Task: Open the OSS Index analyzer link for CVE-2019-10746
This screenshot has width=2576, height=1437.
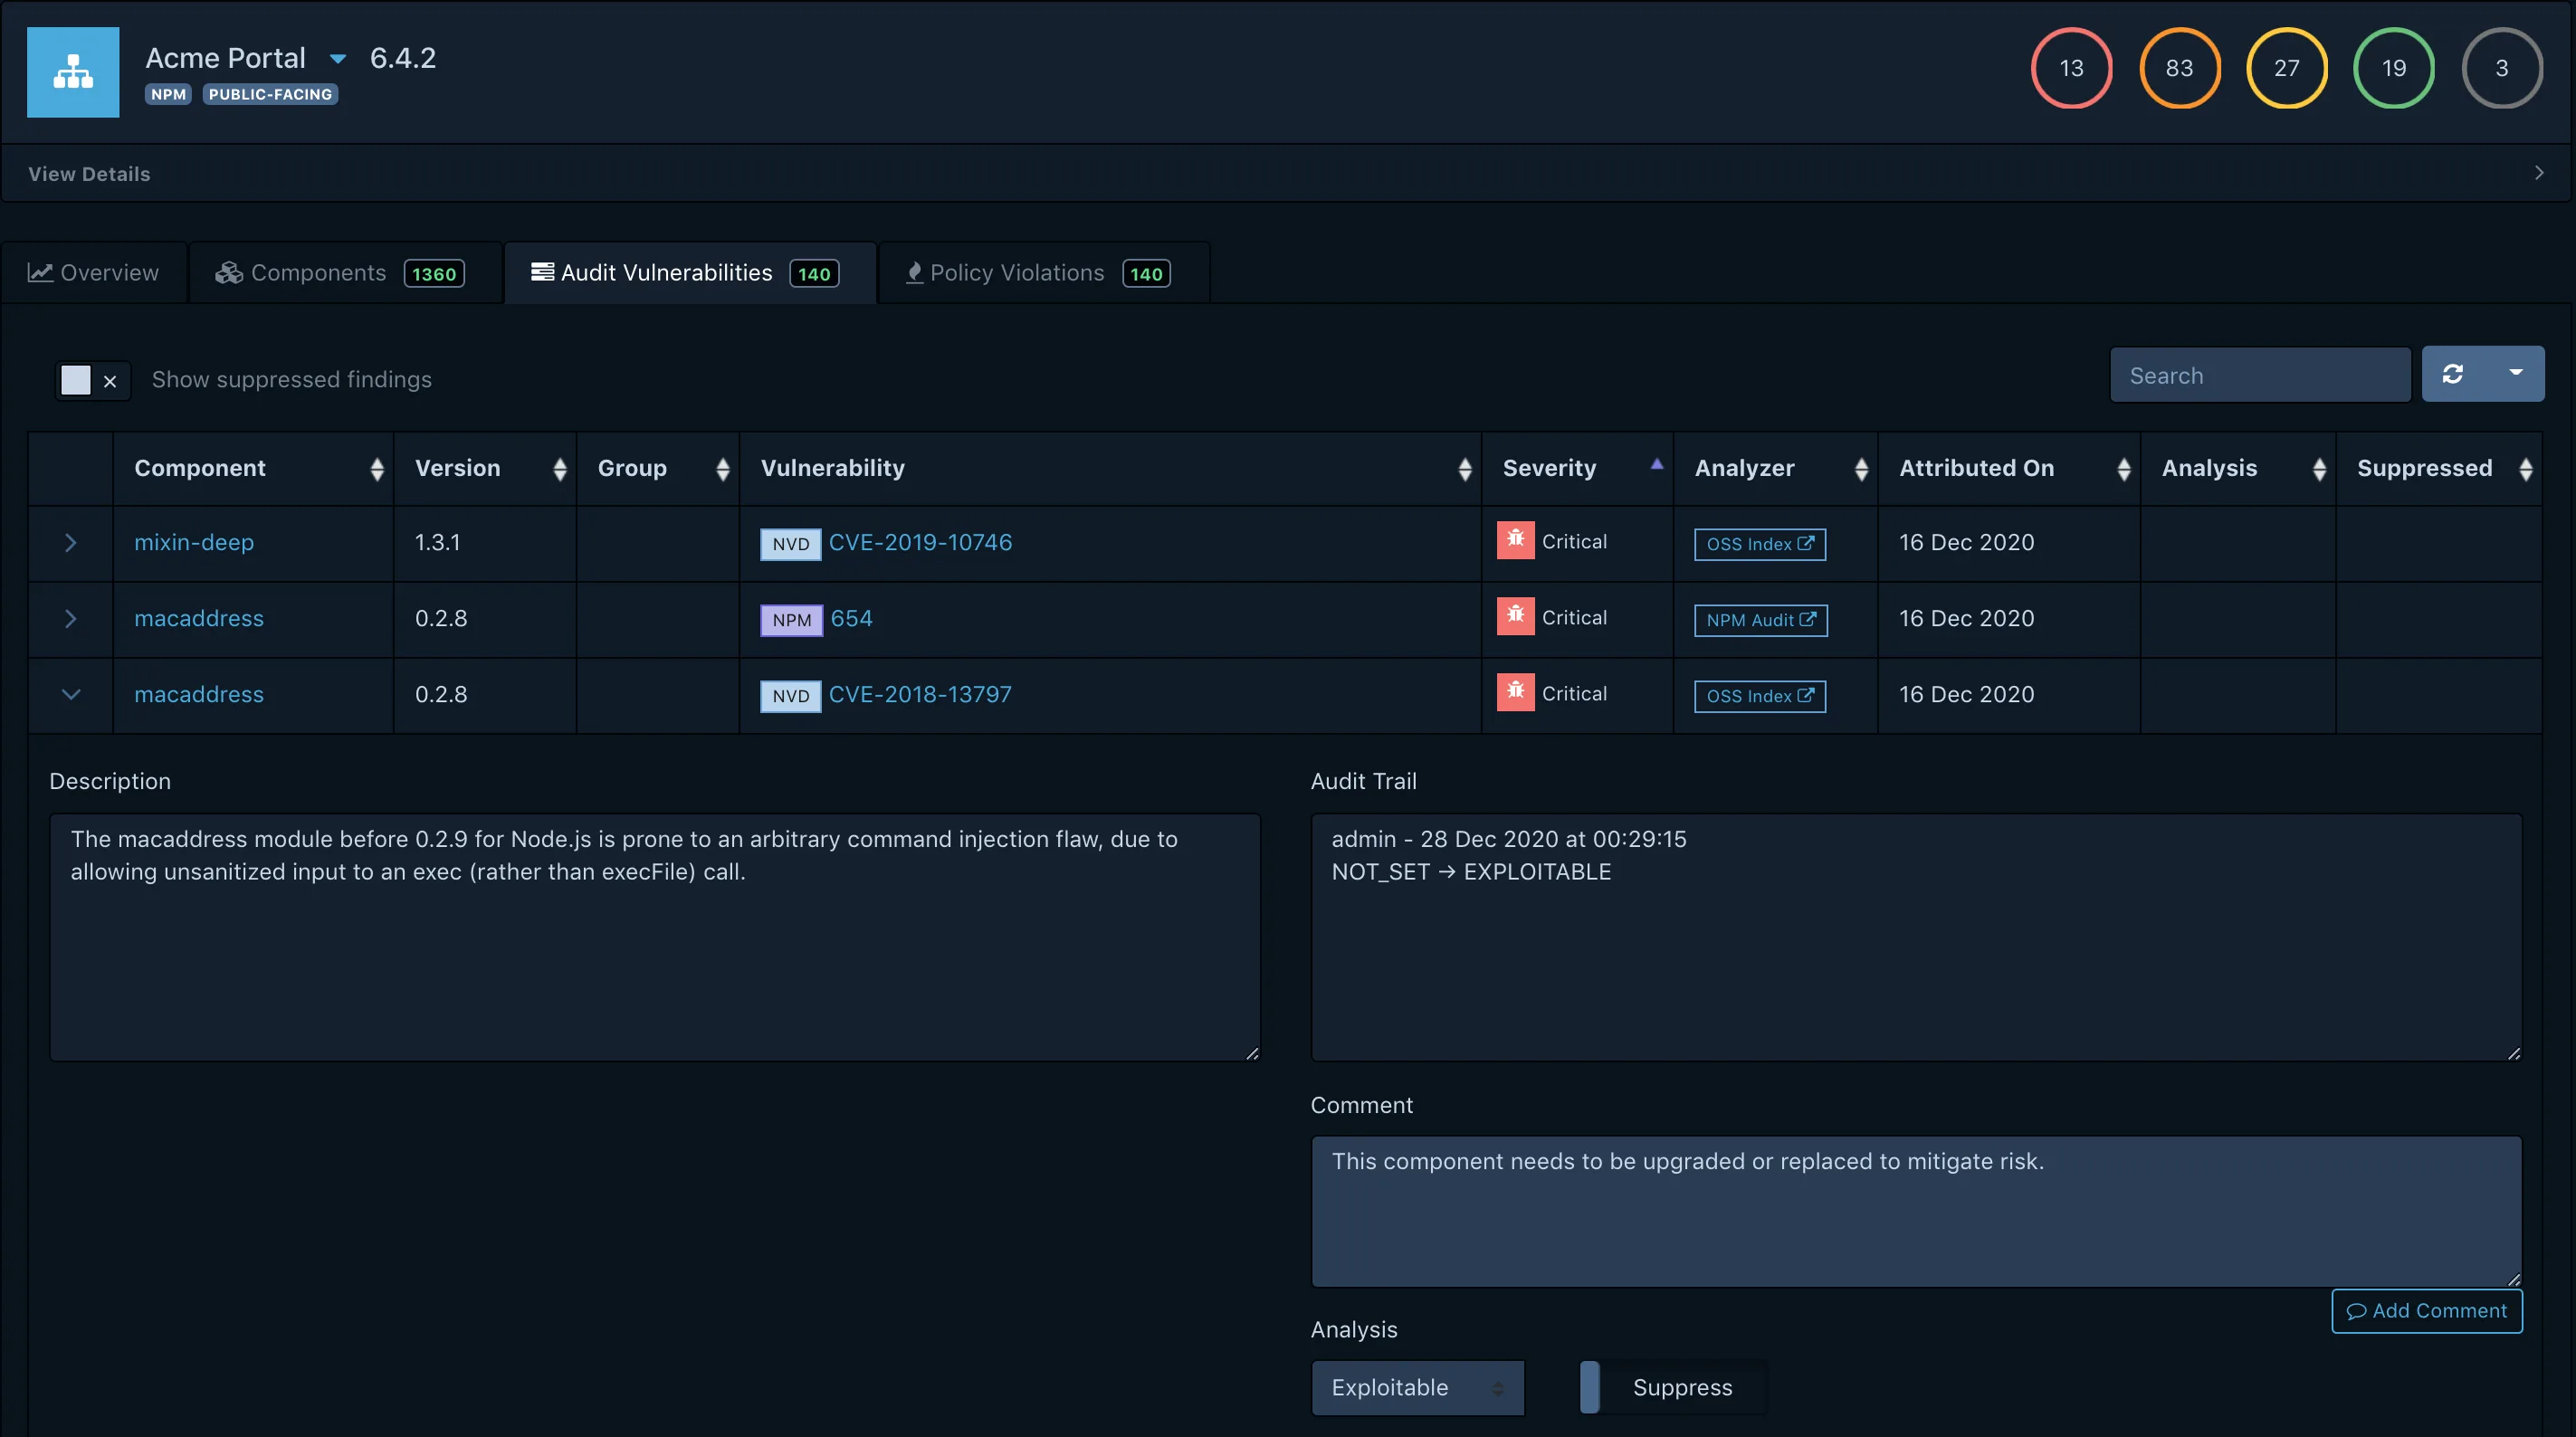Action: (x=1759, y=543)
